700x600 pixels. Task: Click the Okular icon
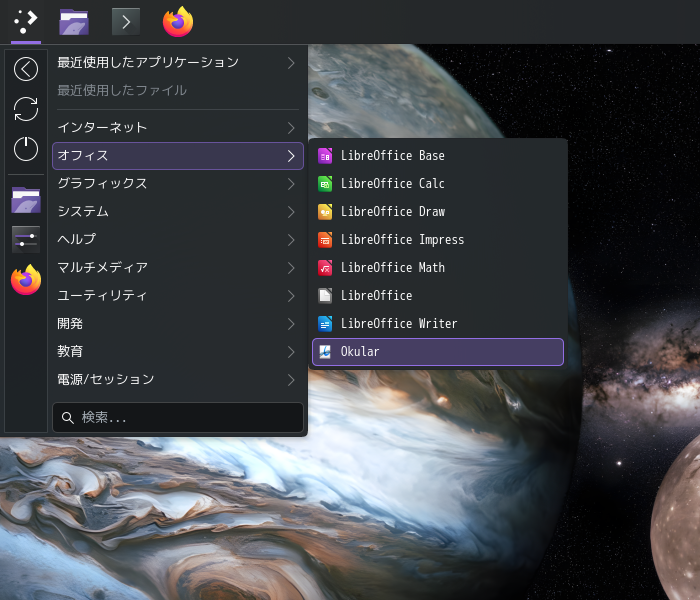[x=325, y=352]
